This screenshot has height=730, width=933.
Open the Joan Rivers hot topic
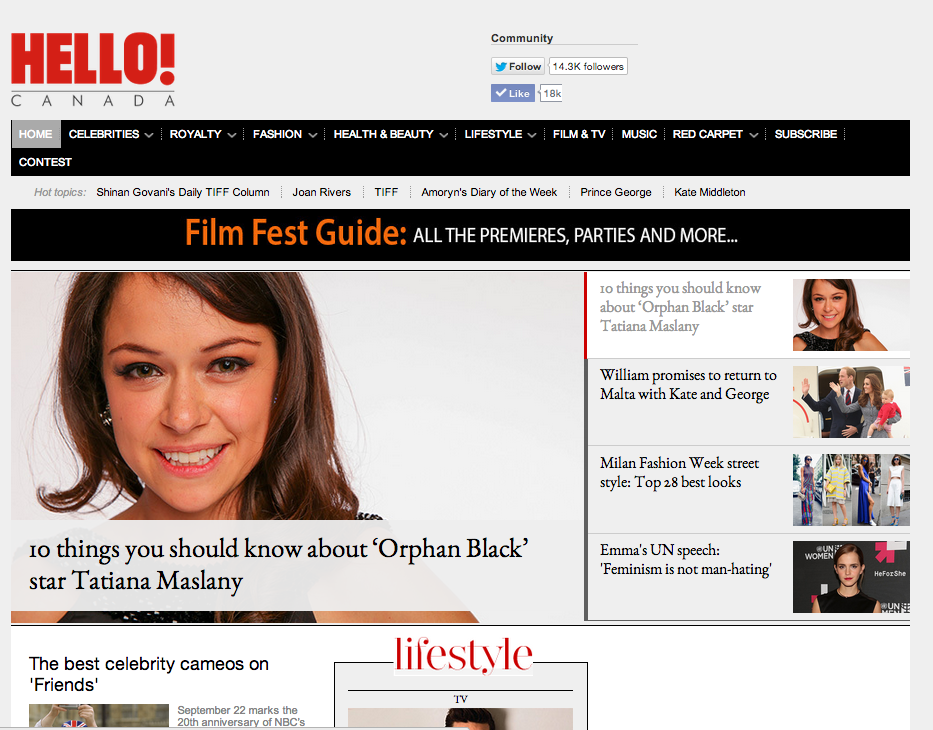(321, 192)
